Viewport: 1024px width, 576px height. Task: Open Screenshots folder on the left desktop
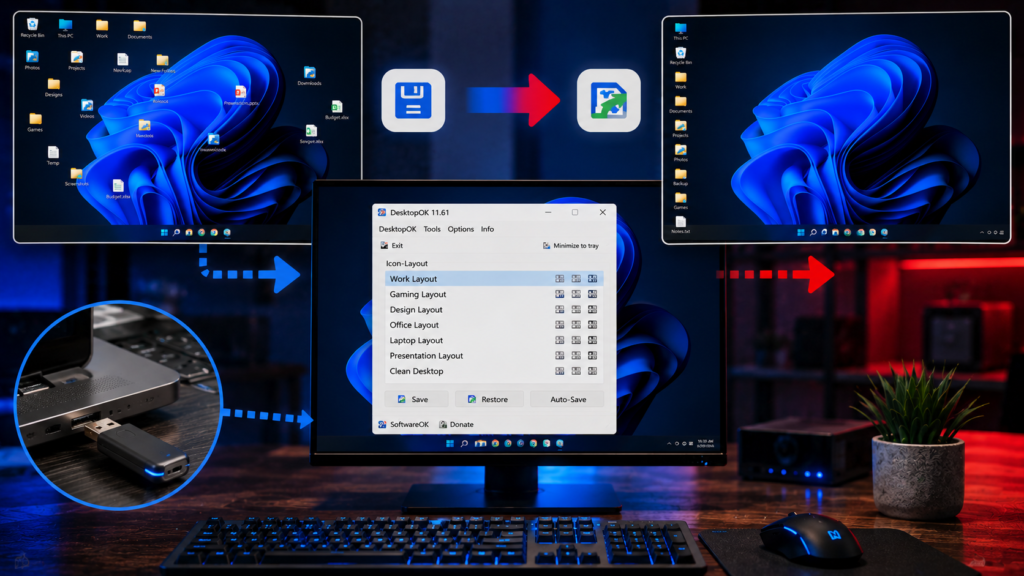[76, 176]
